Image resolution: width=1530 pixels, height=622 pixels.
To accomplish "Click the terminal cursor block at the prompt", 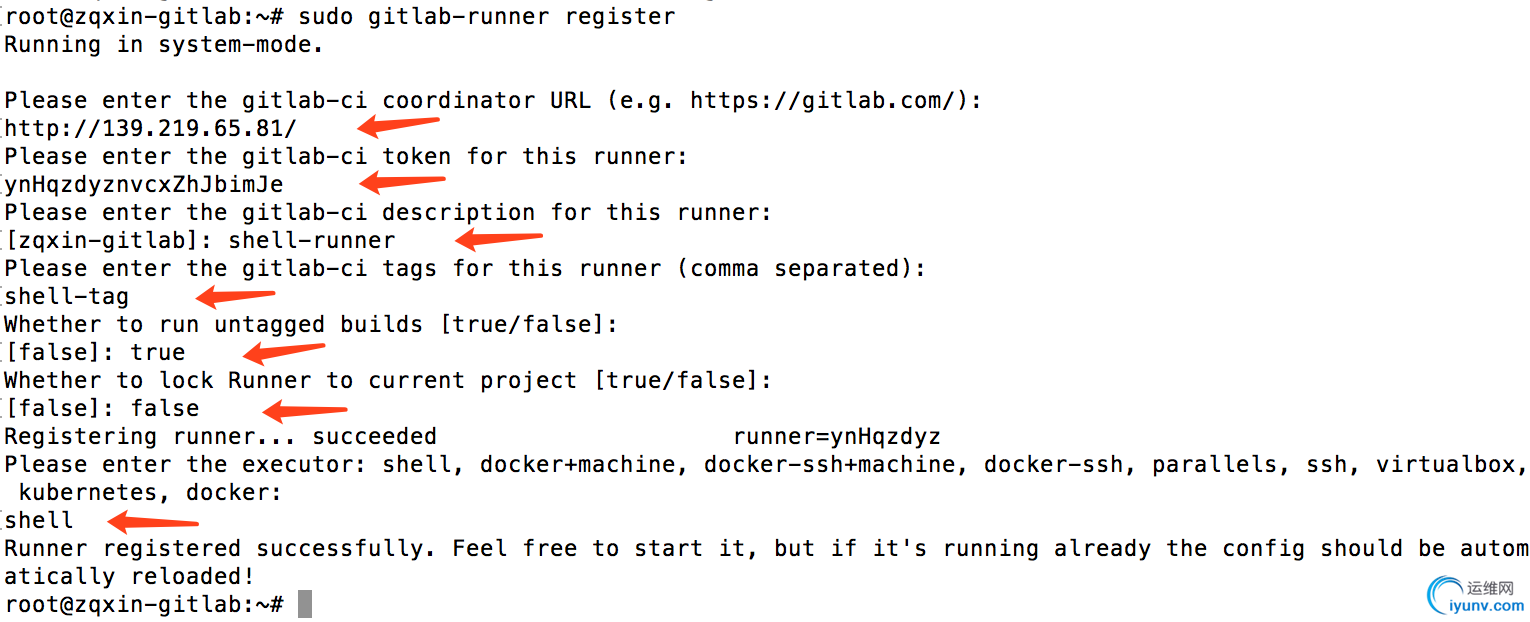I will (x=305, y=604).
